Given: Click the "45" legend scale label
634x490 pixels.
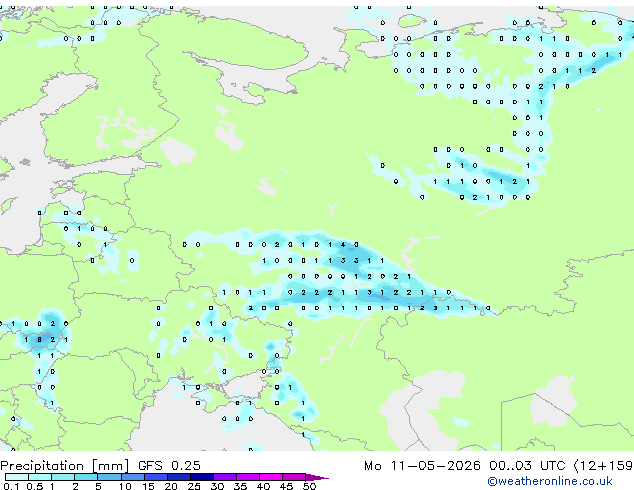Looking at the screenshot, I should pyautogui.click(x=286, y=486).
